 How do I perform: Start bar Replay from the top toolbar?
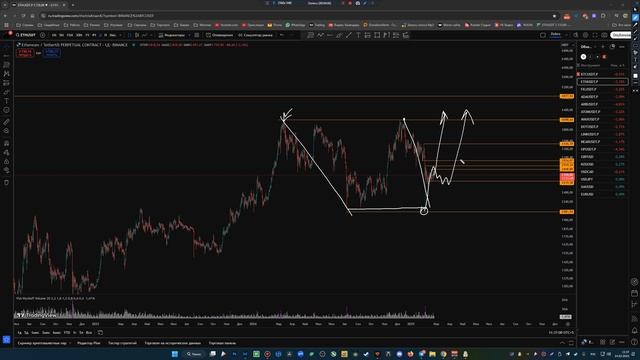click(256, 35)
